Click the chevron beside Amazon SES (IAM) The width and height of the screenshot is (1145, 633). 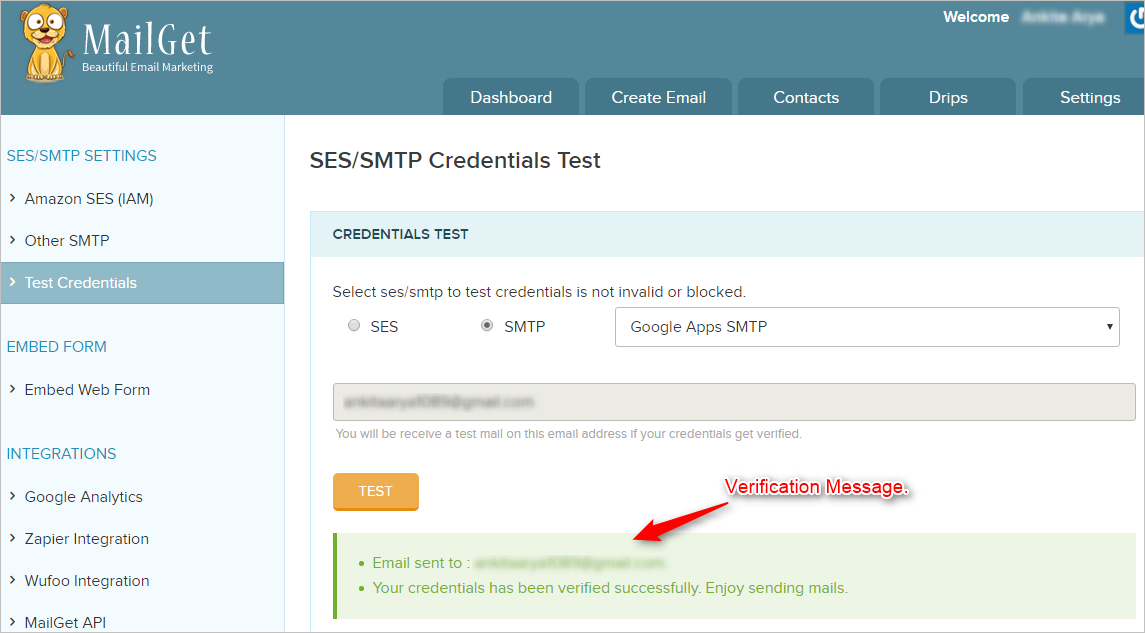coord(12,198)
